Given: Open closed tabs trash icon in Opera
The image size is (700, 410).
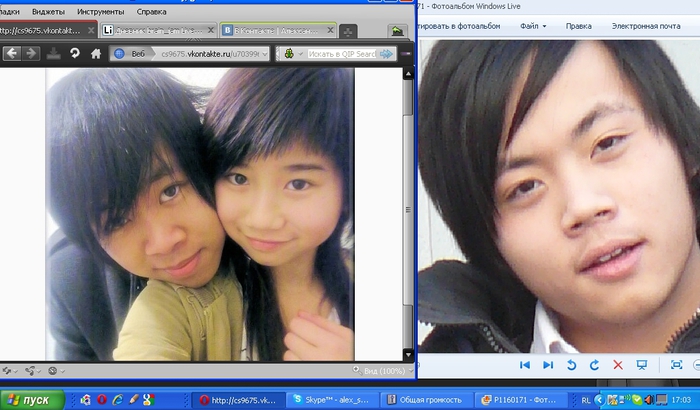Looking at the screenshot, I should [397, 31].
